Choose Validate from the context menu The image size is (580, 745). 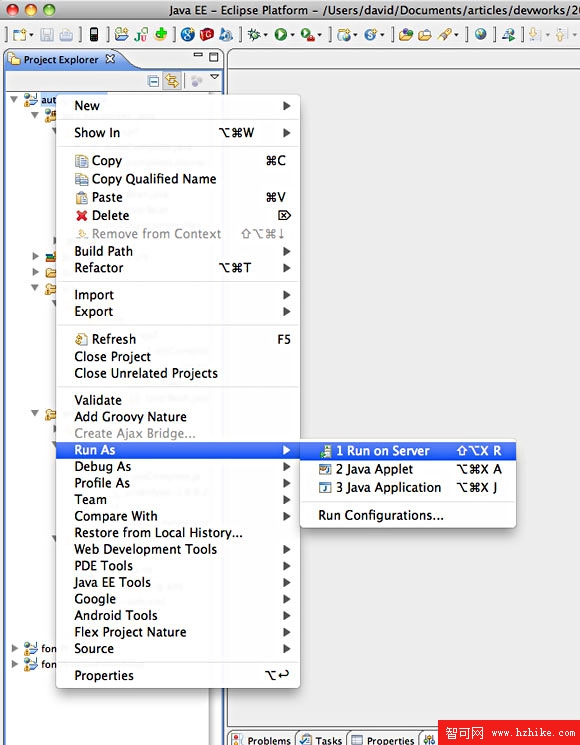point(178,400)
